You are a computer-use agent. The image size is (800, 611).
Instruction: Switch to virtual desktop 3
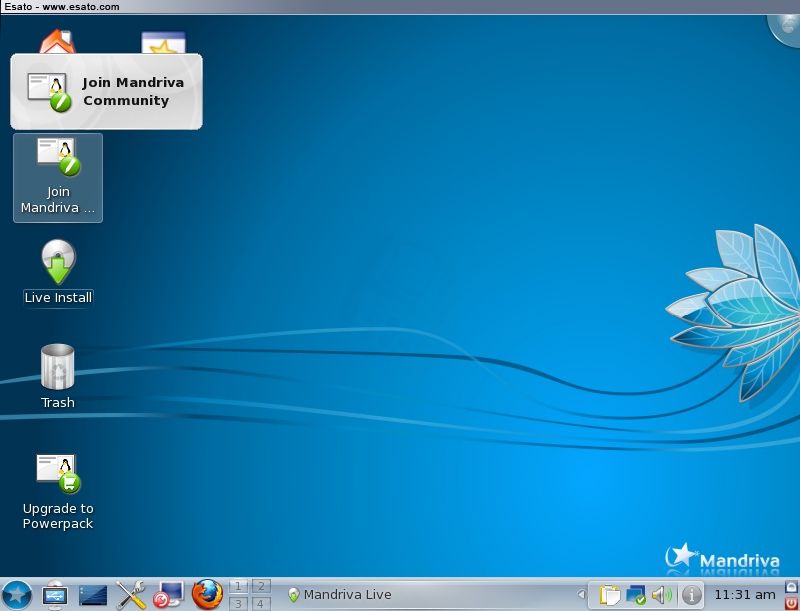pyautogui.click(x=238, y=603)
